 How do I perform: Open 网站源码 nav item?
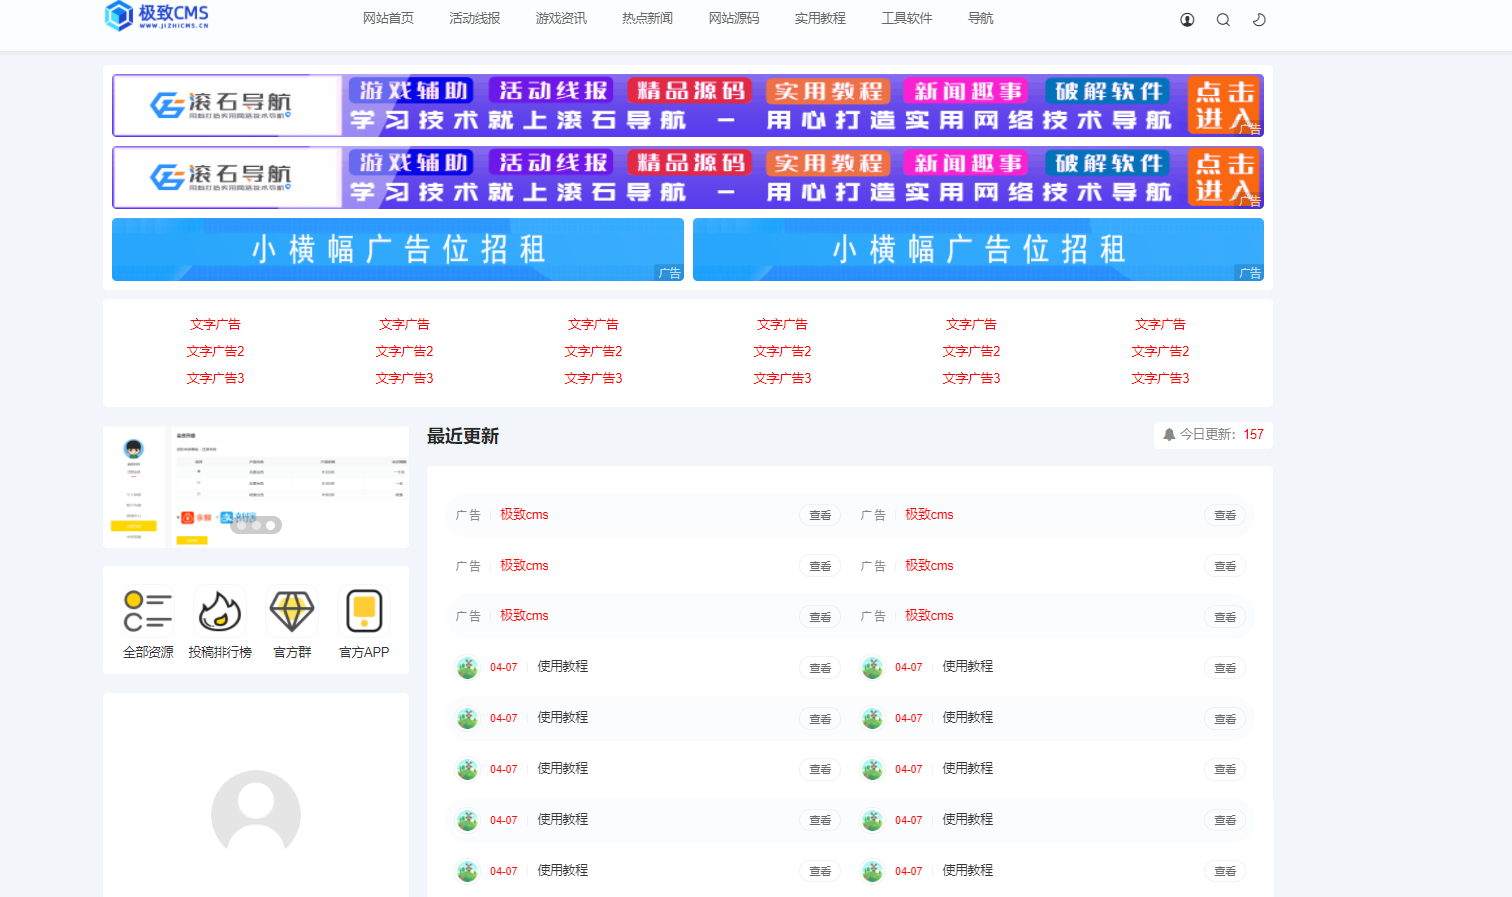tap(734, 18)
